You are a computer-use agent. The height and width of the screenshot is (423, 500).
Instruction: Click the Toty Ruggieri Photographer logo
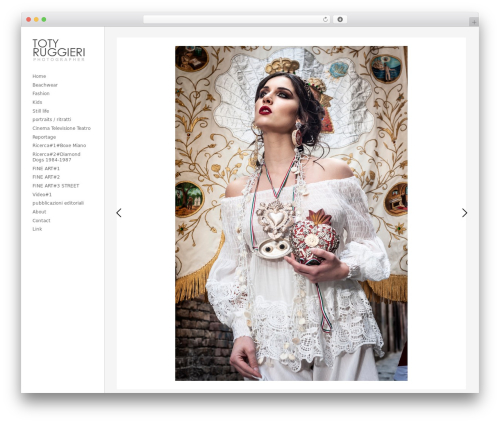(59, 50)
